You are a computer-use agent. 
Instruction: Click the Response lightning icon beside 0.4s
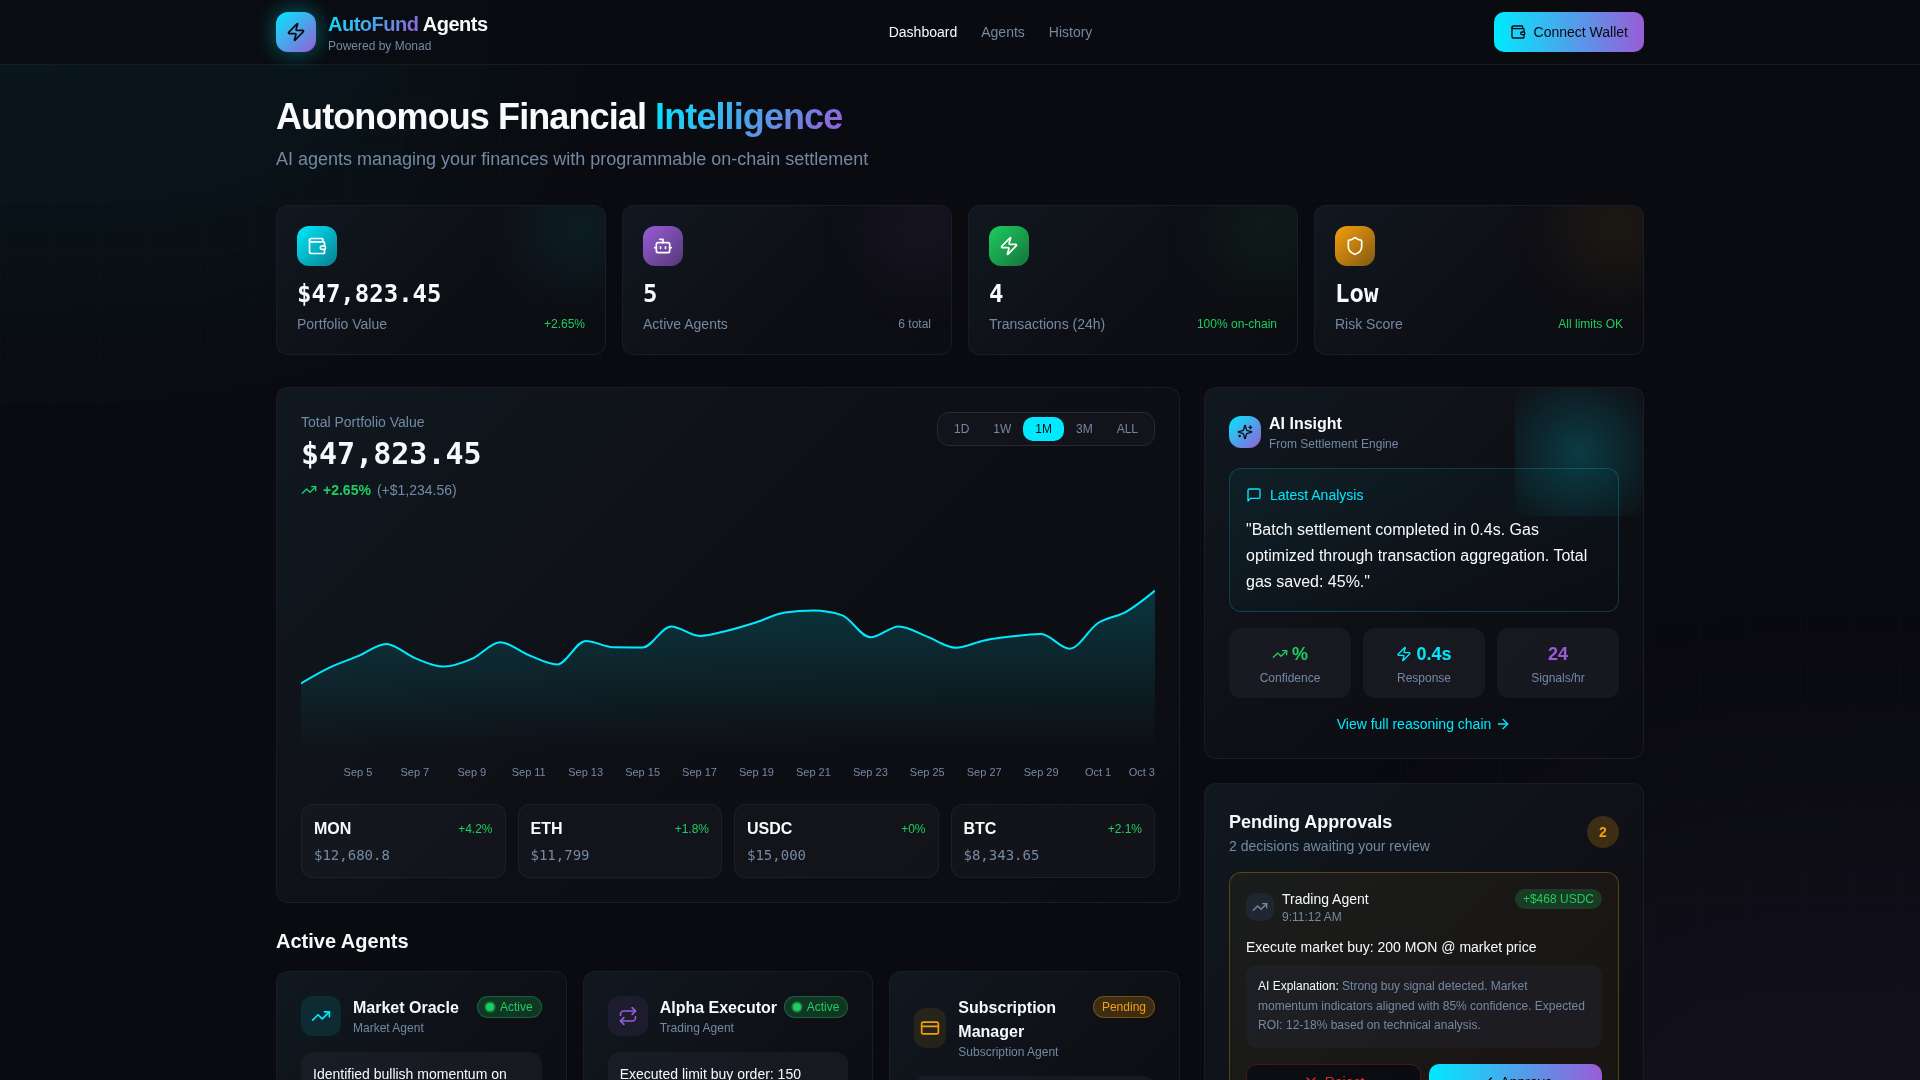1404,654
